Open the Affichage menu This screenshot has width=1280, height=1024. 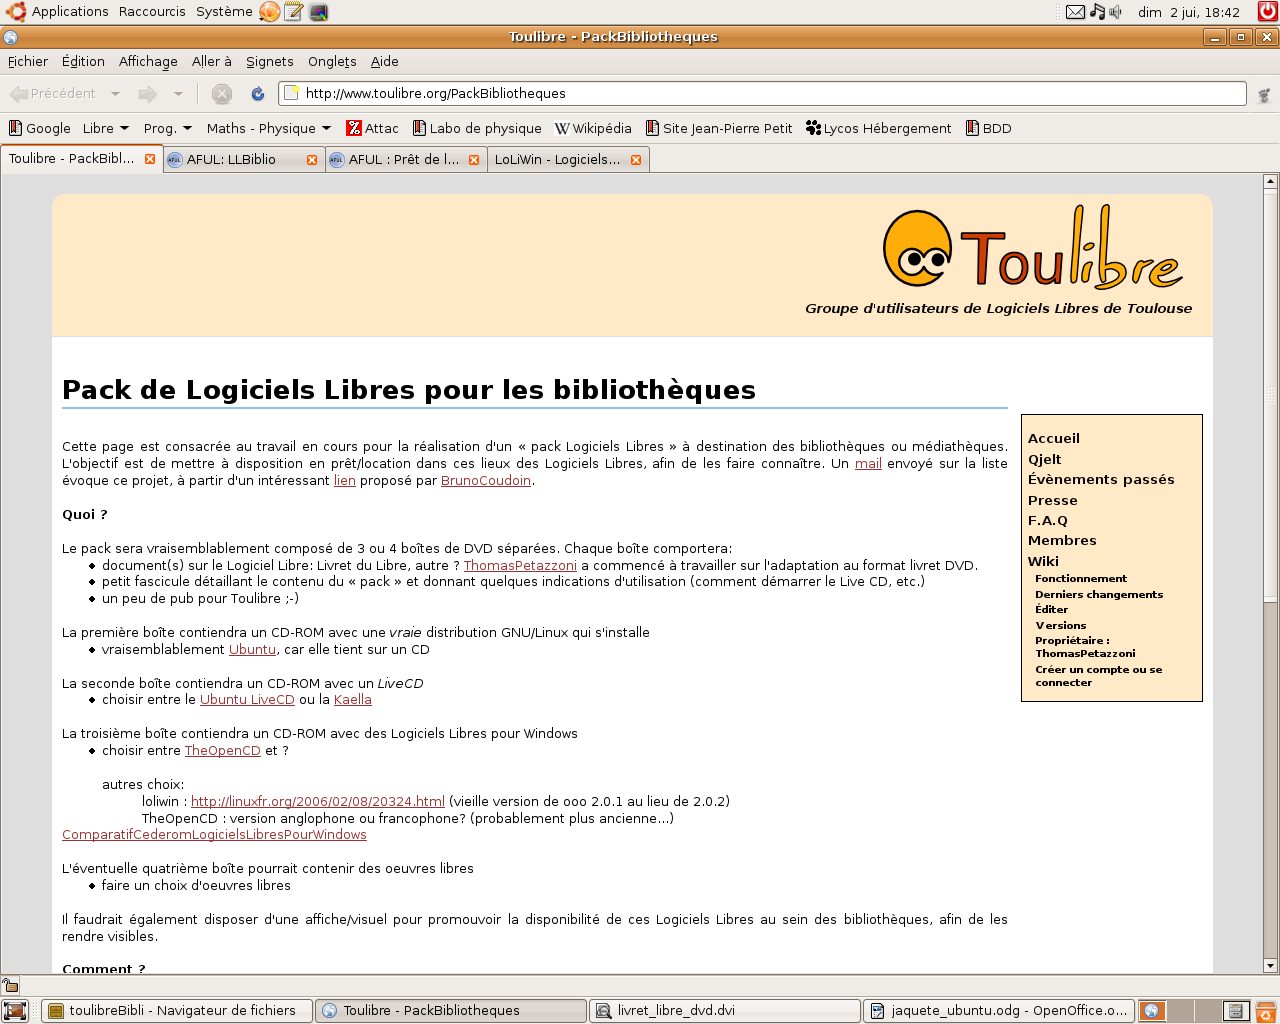click(x=148, y=61)
